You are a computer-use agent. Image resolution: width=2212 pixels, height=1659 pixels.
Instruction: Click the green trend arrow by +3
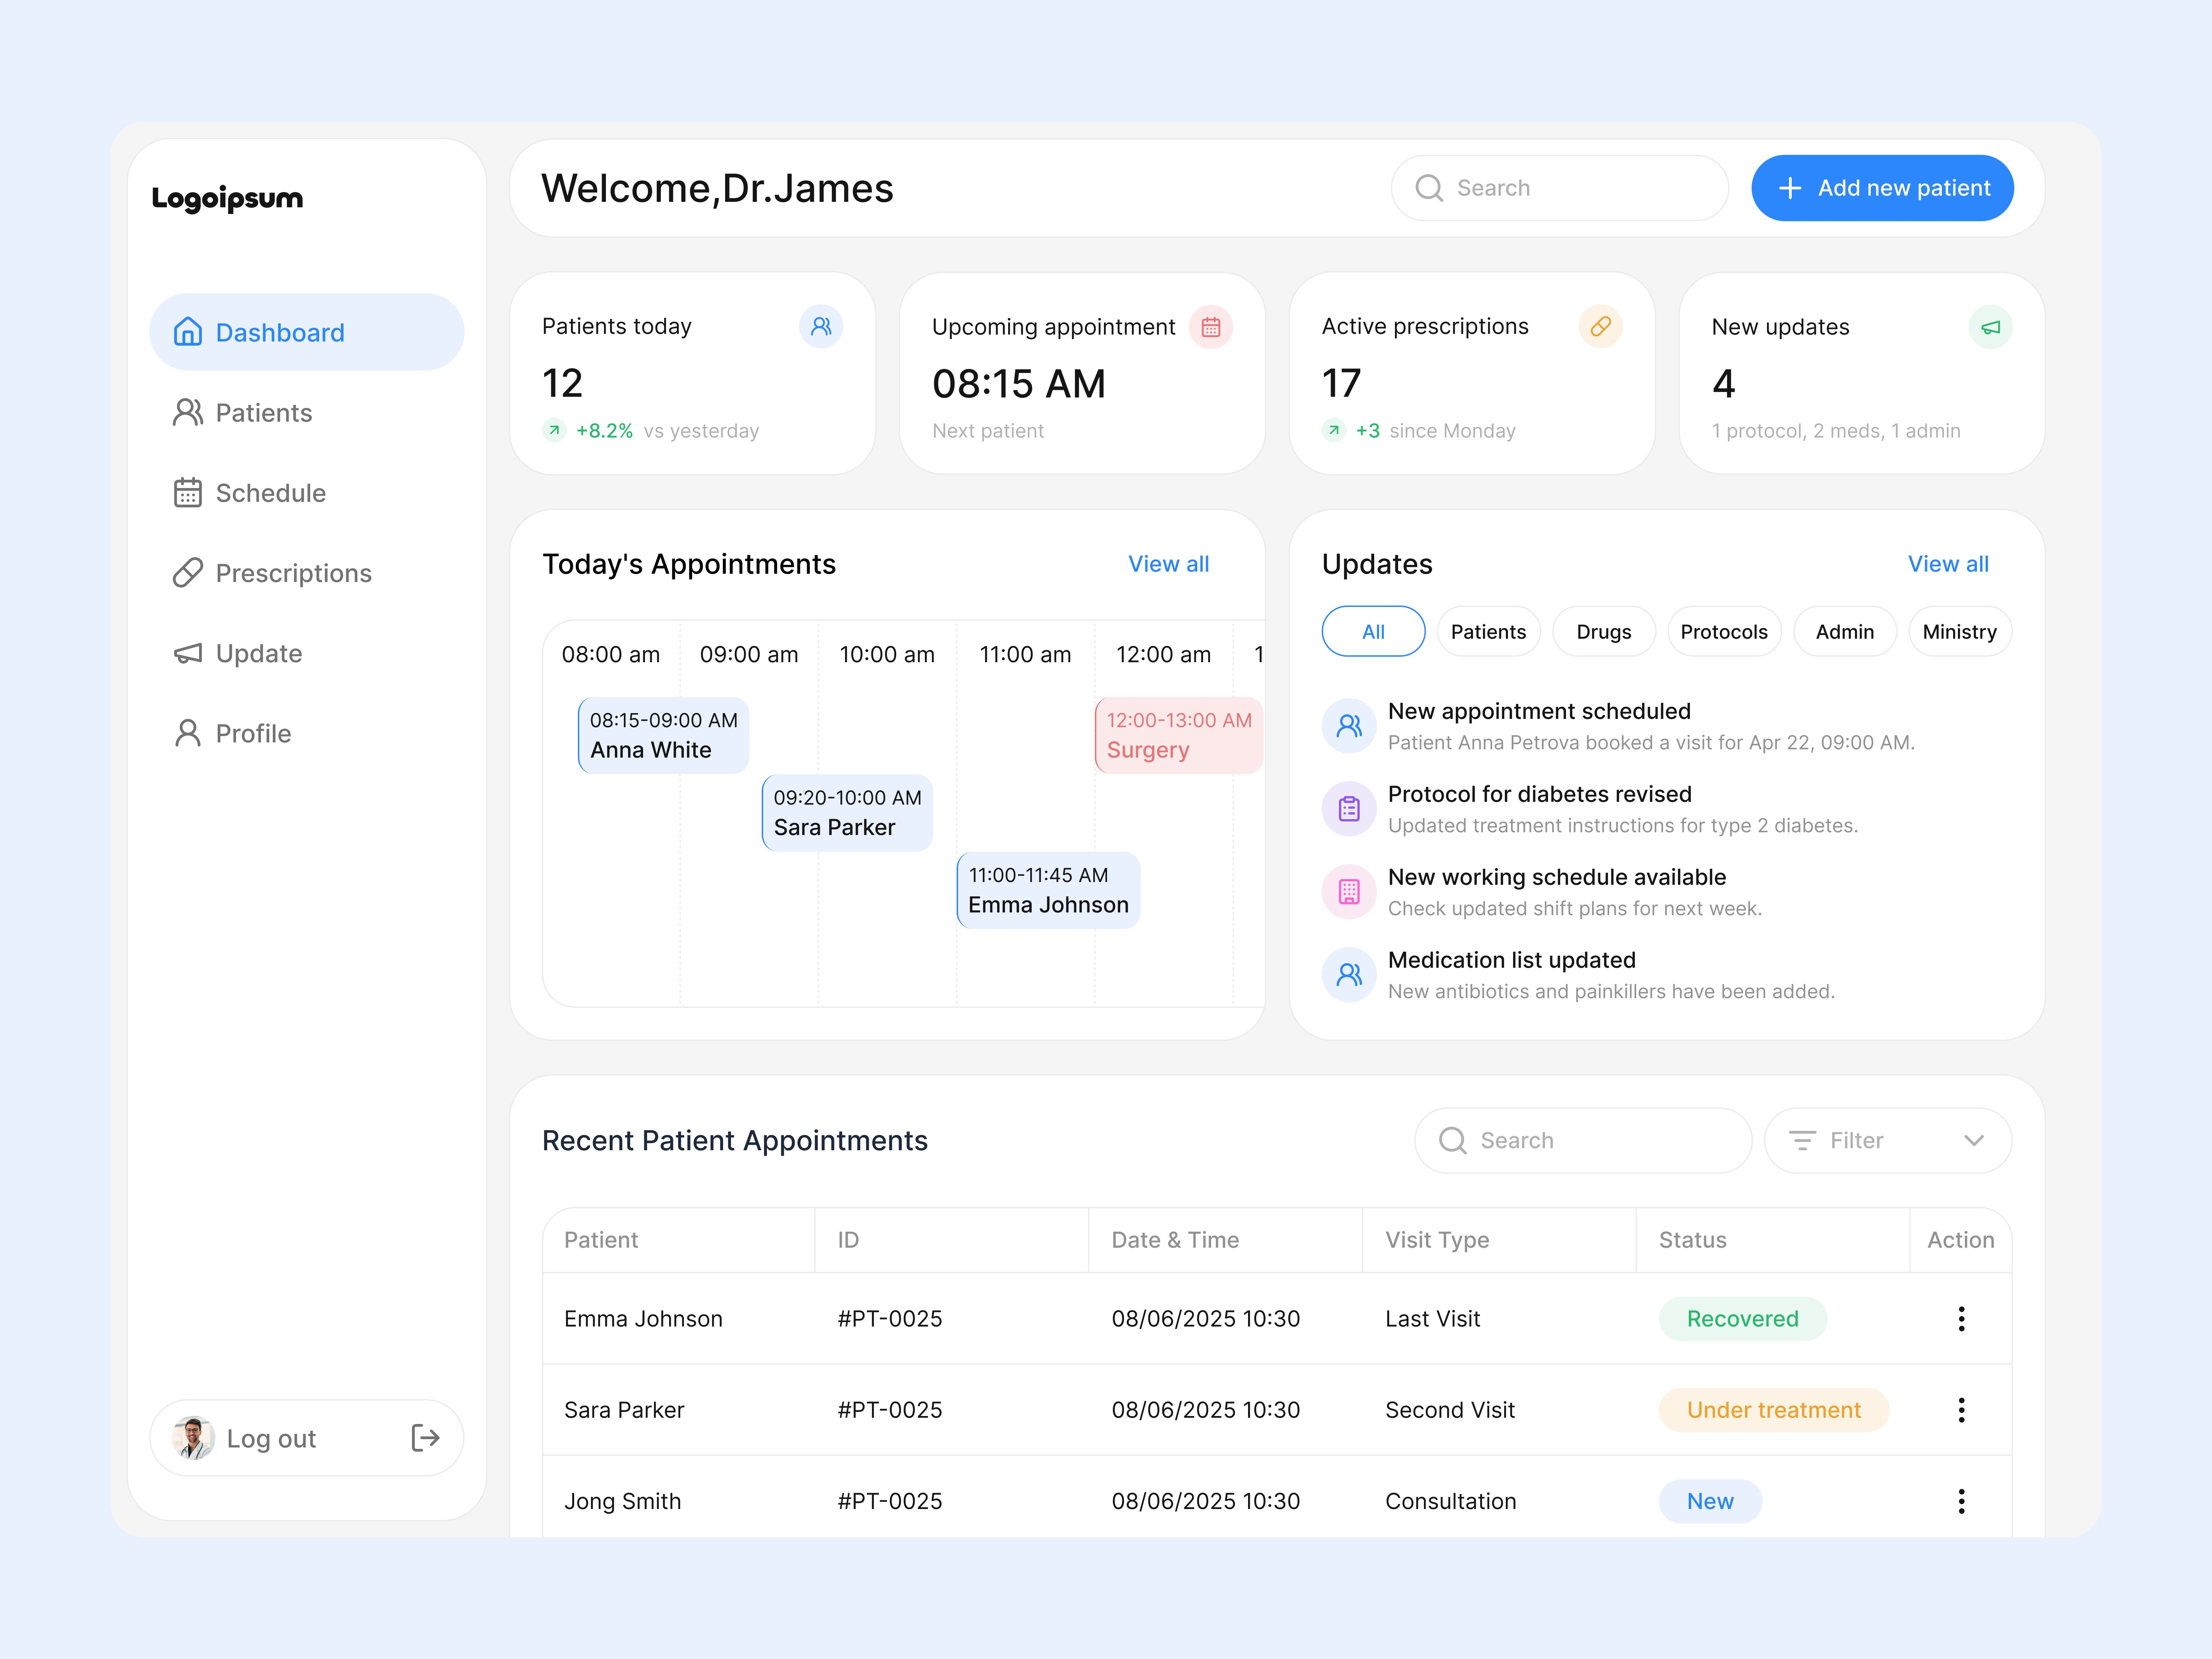(1334, 430)
